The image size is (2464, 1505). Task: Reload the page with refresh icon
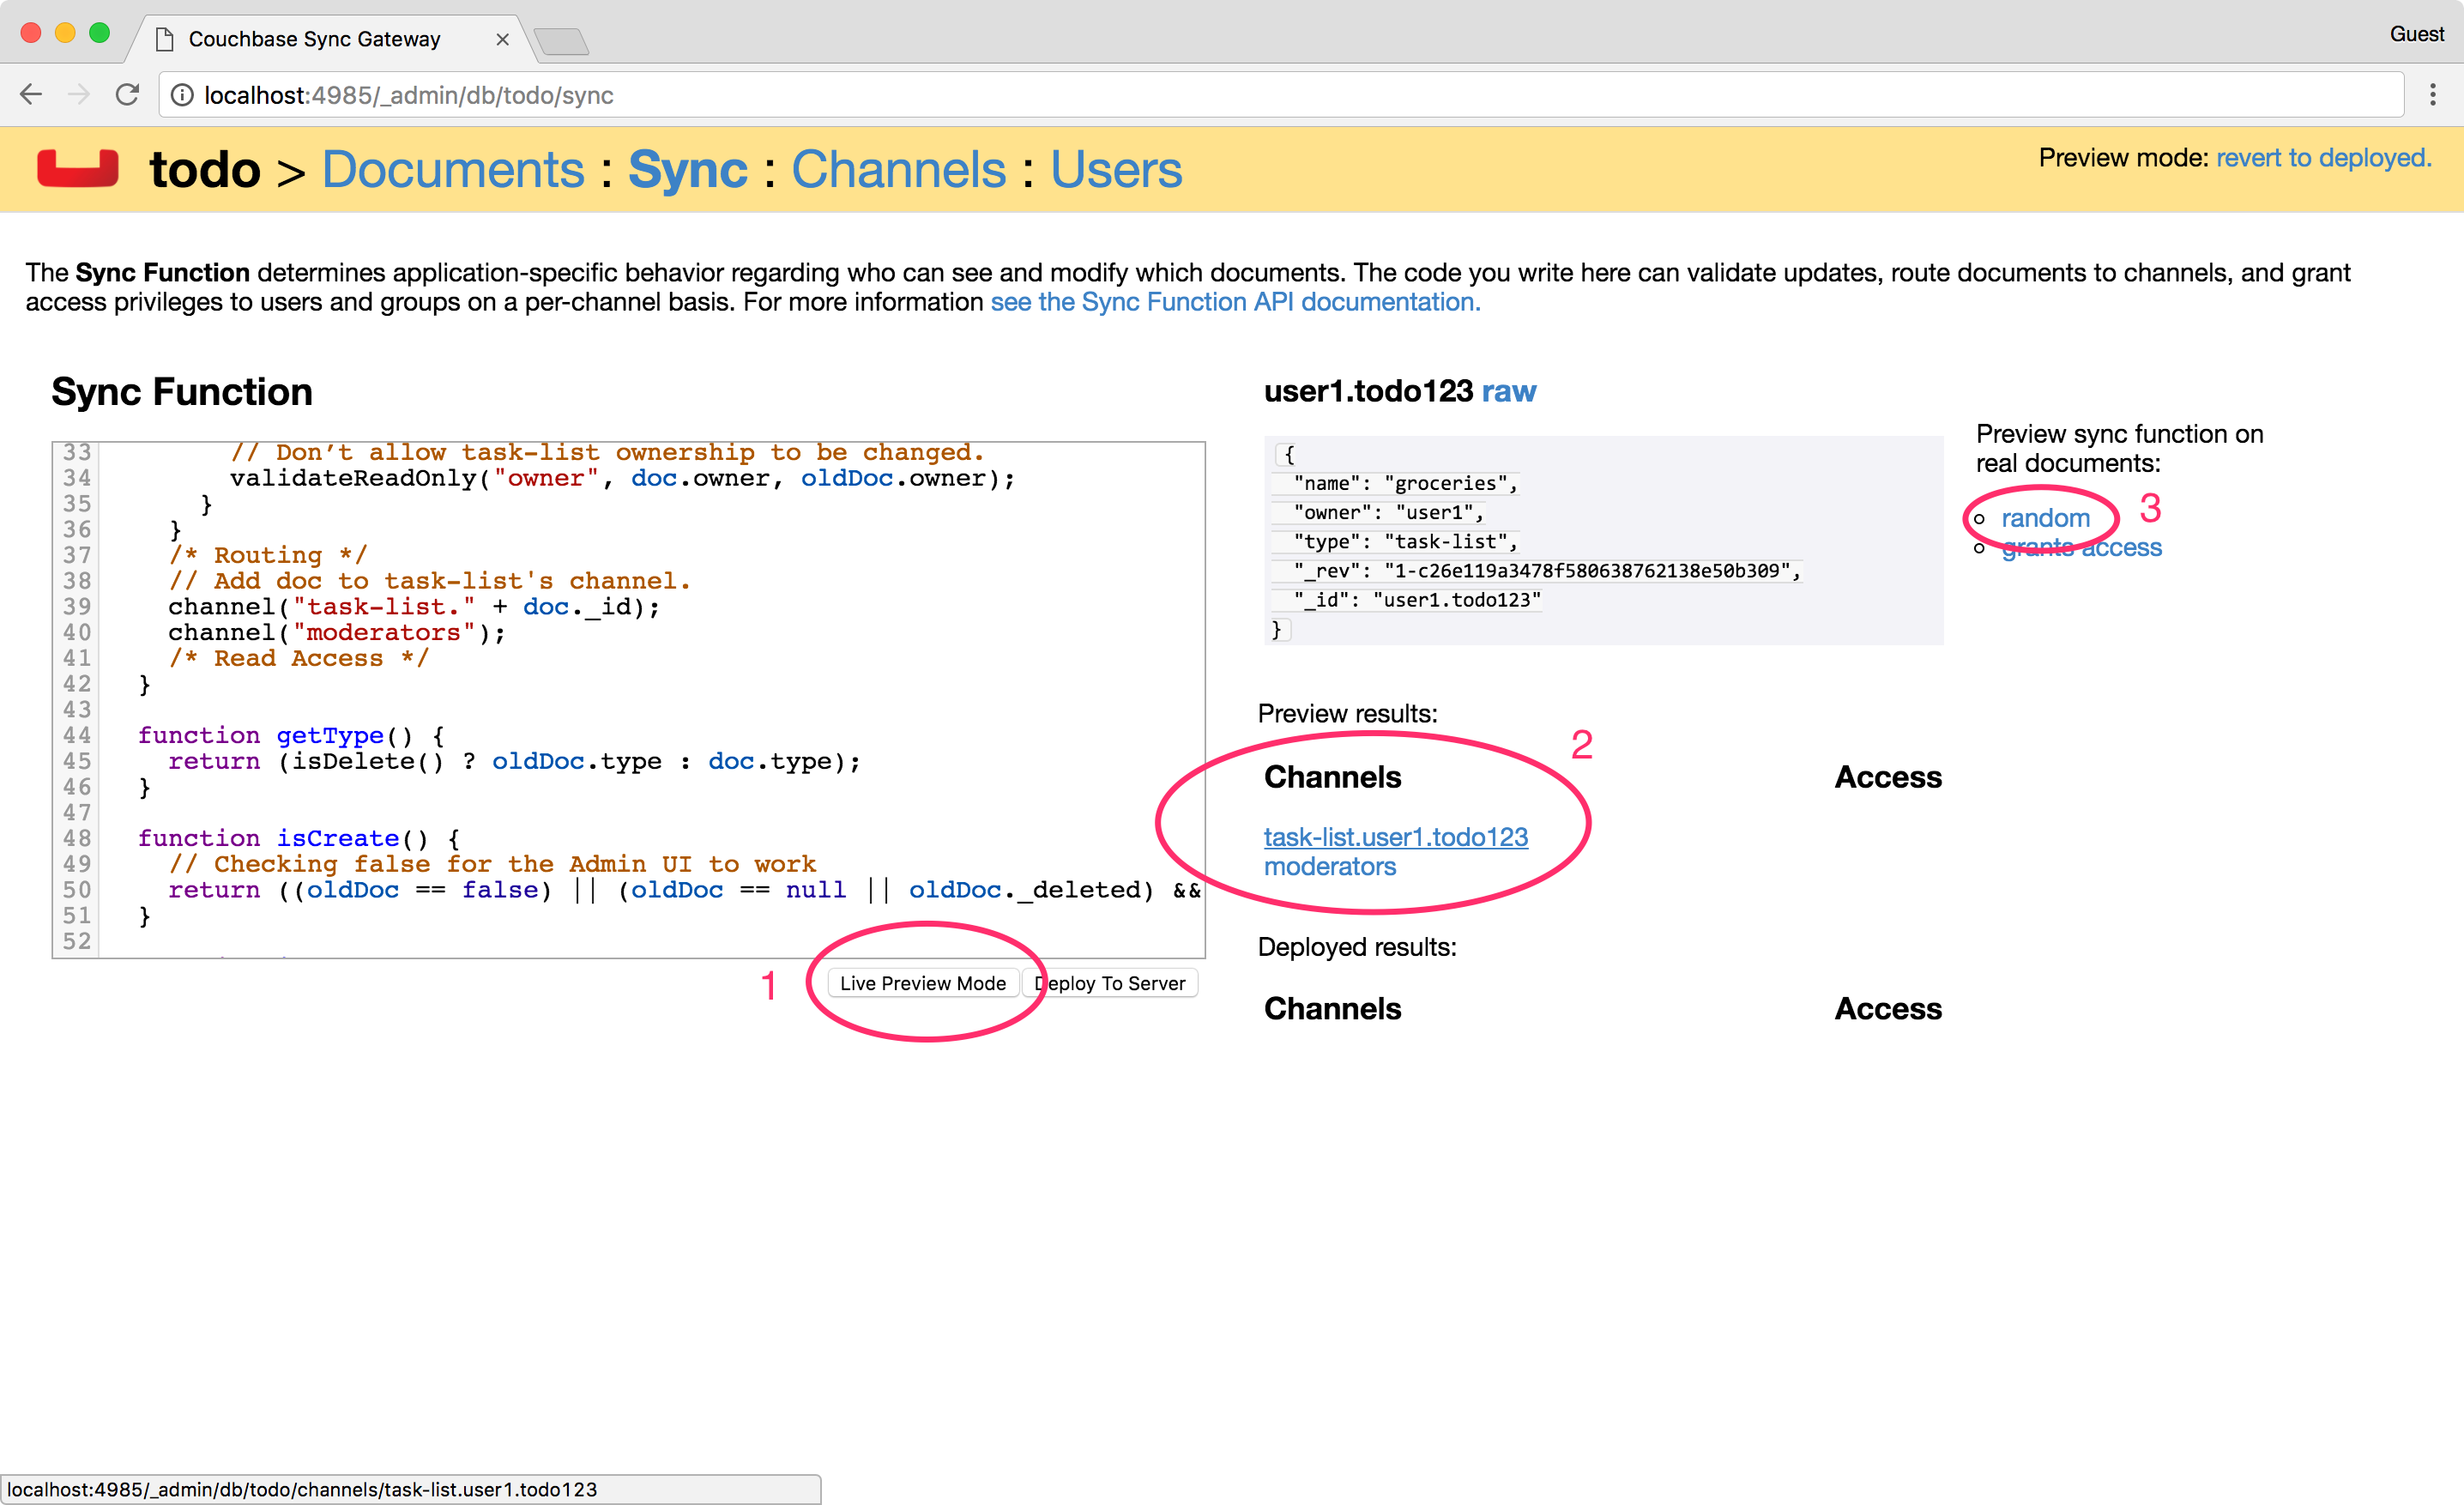click(x=127, y=95)
